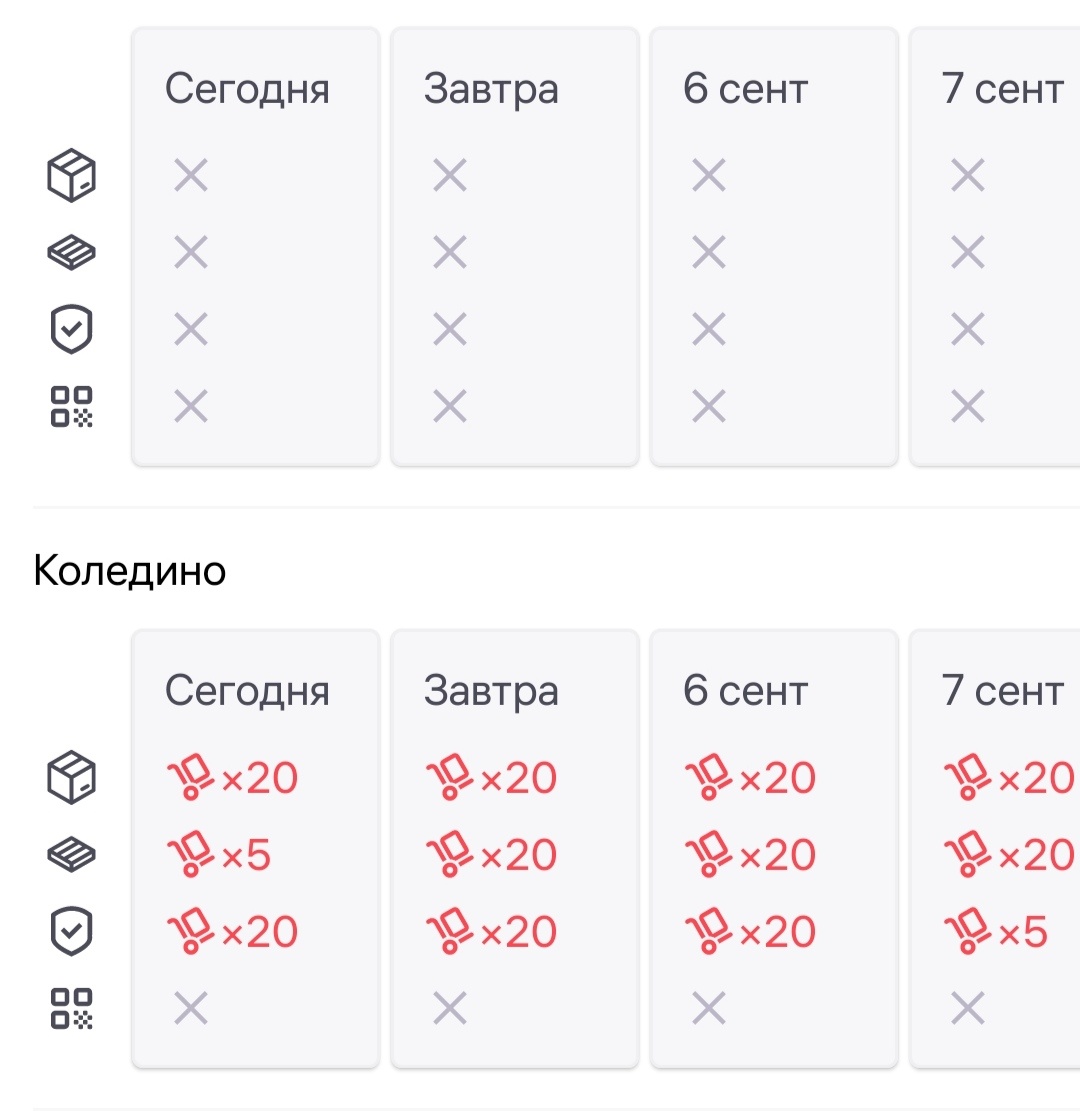Click the pallet icon in the Коледино section
Image resolution: width=1080 pixels, height=1111 pixels.
pyautogui.click(x=72, y=855)
